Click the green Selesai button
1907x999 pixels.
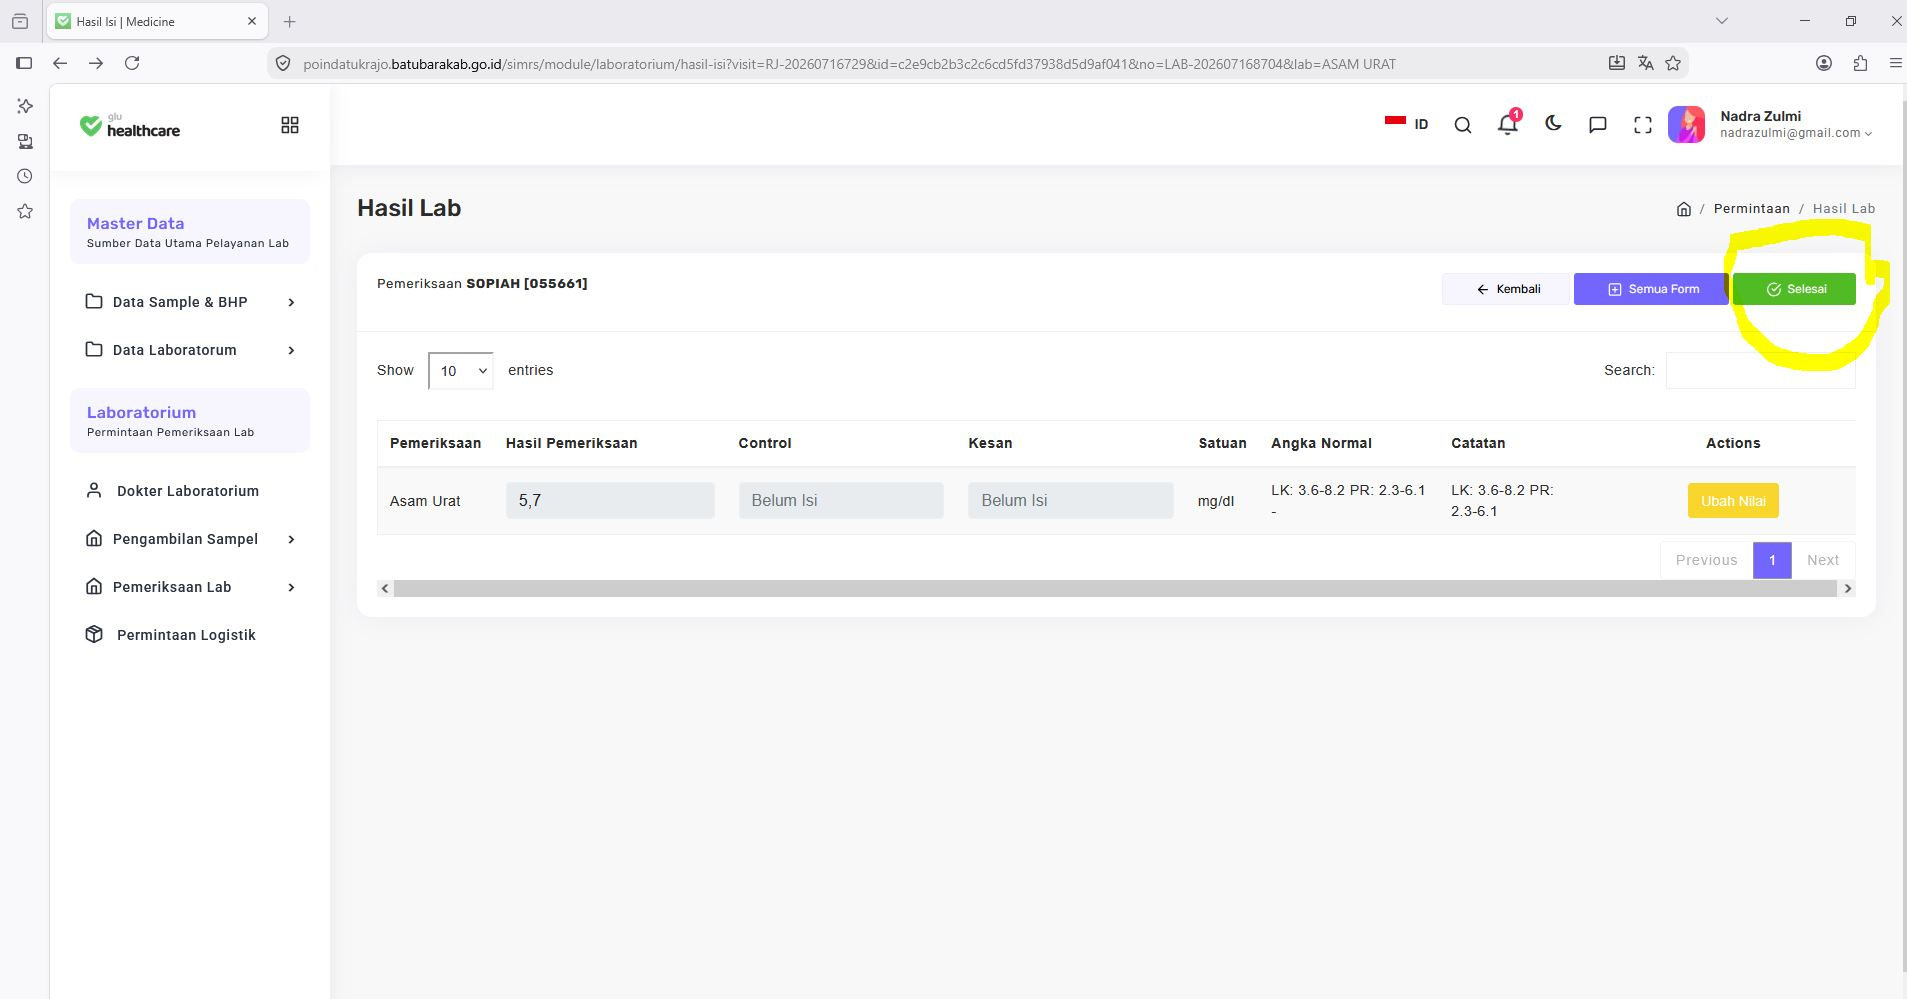[1794, 289]
